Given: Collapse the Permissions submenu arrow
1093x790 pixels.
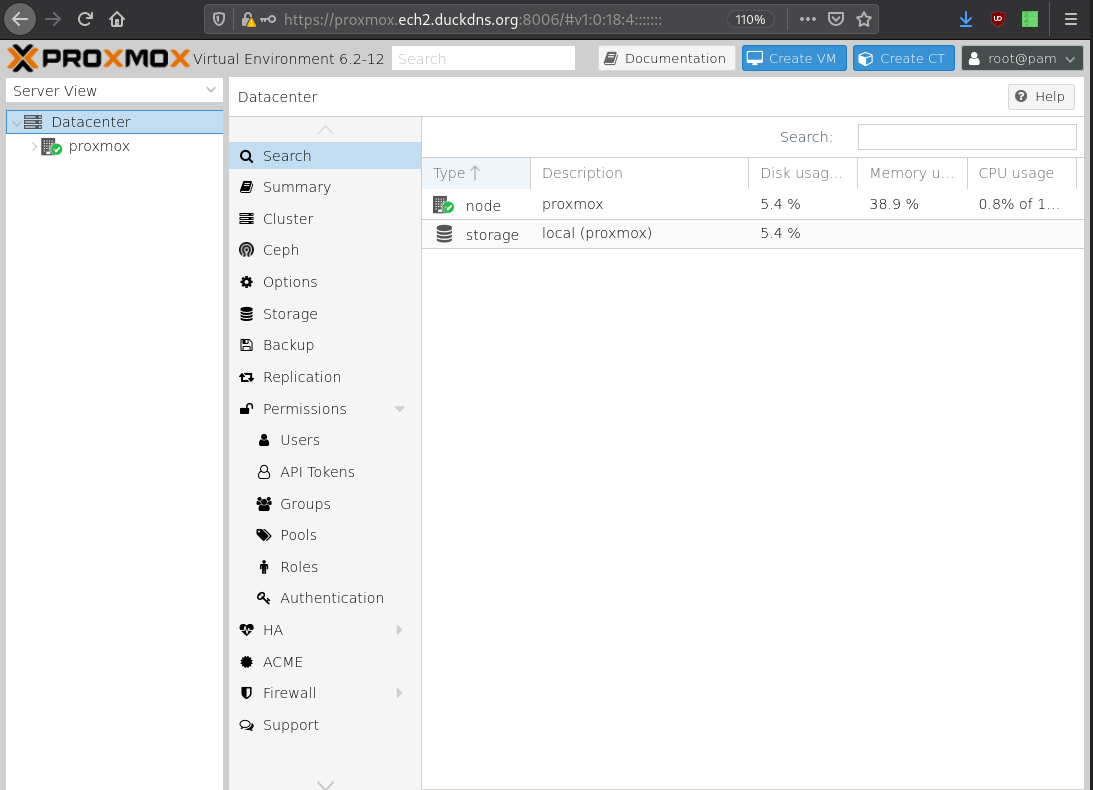Looking at the screenshot, I should pyautogui.click(x=399, y=409).
